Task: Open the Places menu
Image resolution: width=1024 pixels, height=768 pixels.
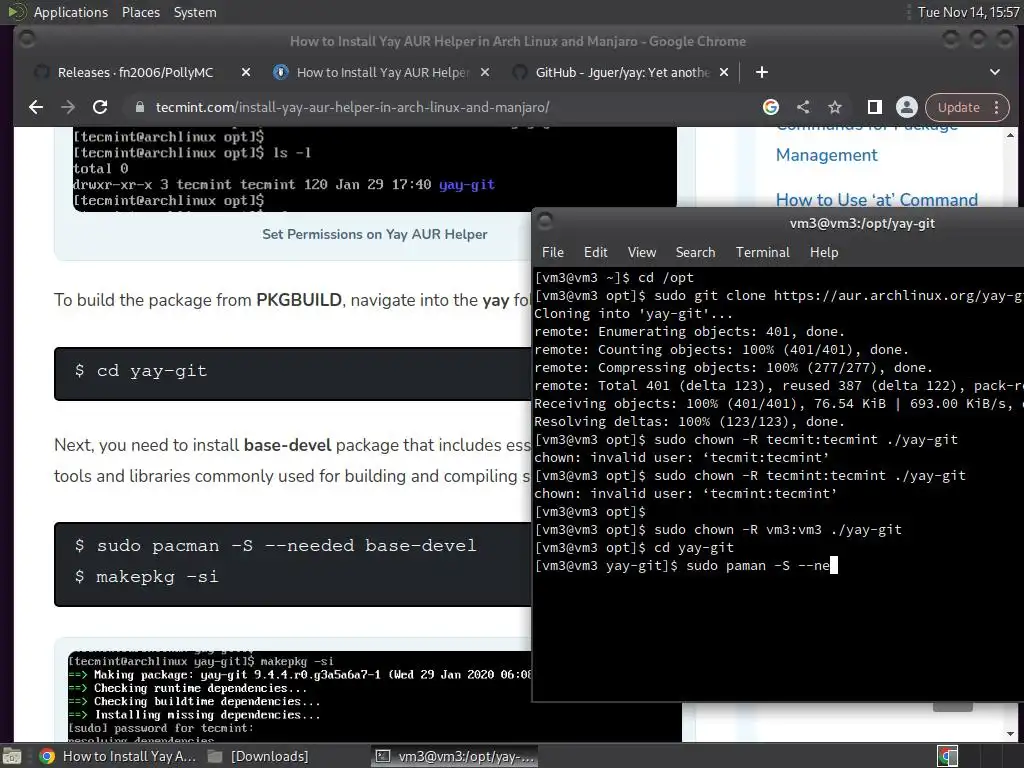Action: click(x=140, y=12)
